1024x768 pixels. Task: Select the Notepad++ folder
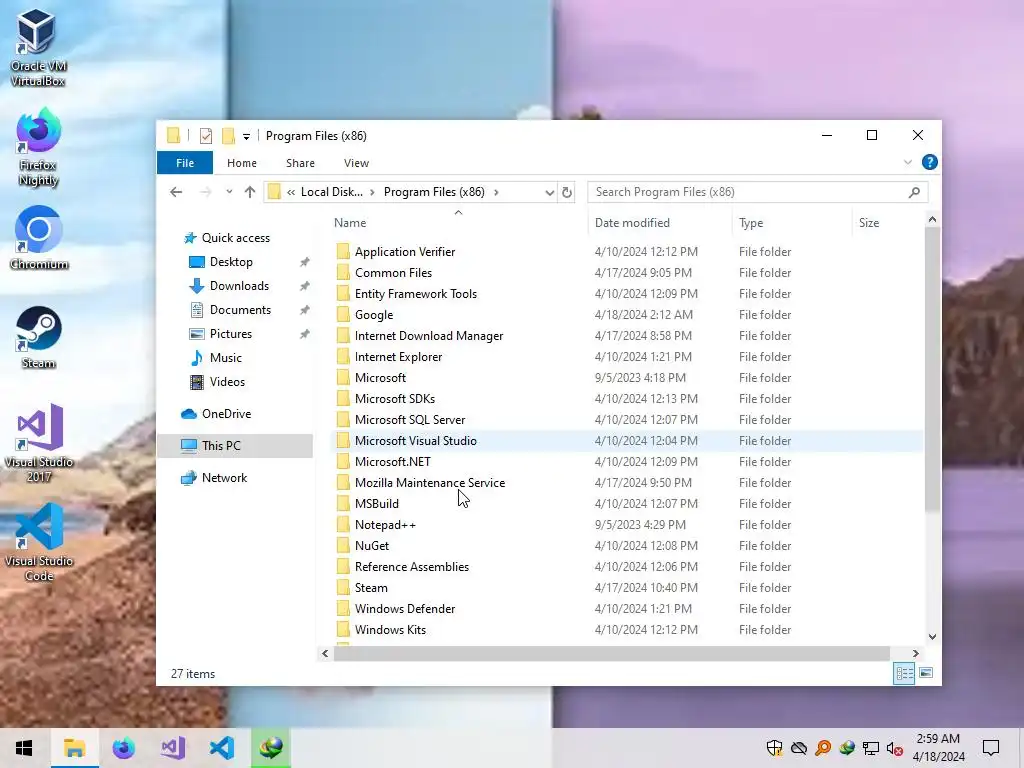tap(385, 524)
